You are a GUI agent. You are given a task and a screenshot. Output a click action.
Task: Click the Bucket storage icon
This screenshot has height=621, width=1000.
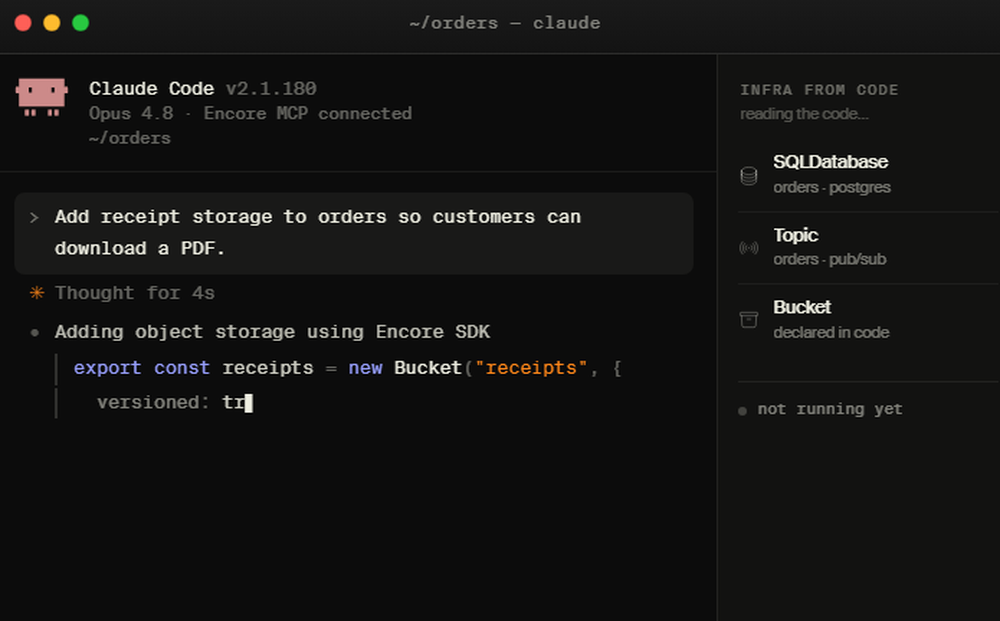click(x=749, y=319)
